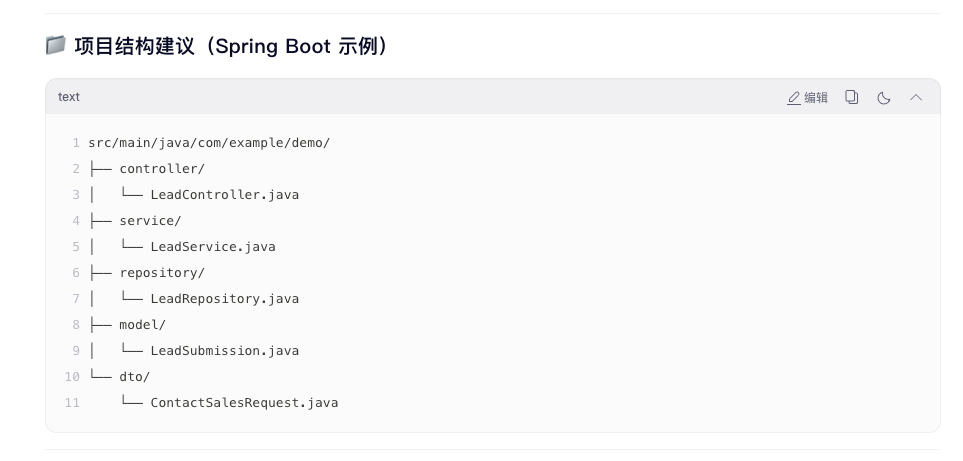The height and width of the screenshot is (461, 963).
Task: Select the LeadService.java file line
Action: (213, 247)
